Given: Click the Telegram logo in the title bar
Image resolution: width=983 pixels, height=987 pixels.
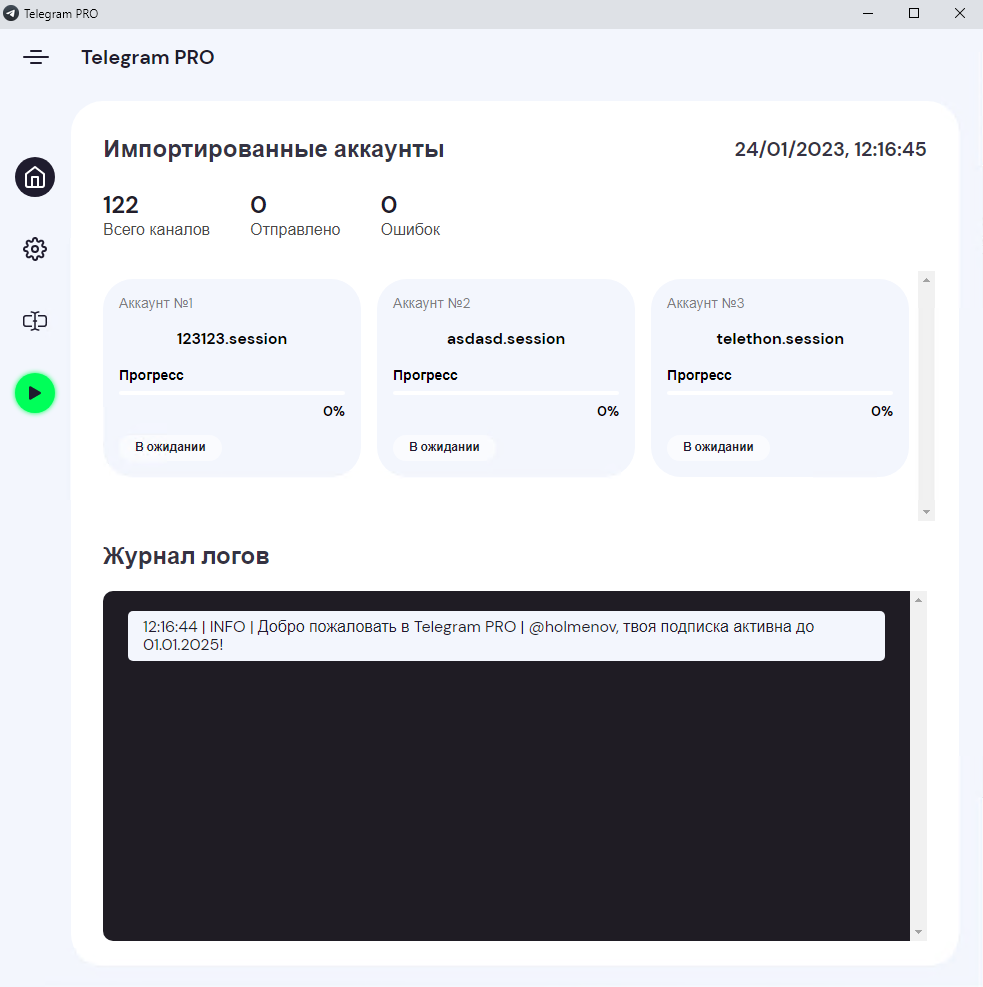Looking at the screenshot, I should (x=10, y=13).
